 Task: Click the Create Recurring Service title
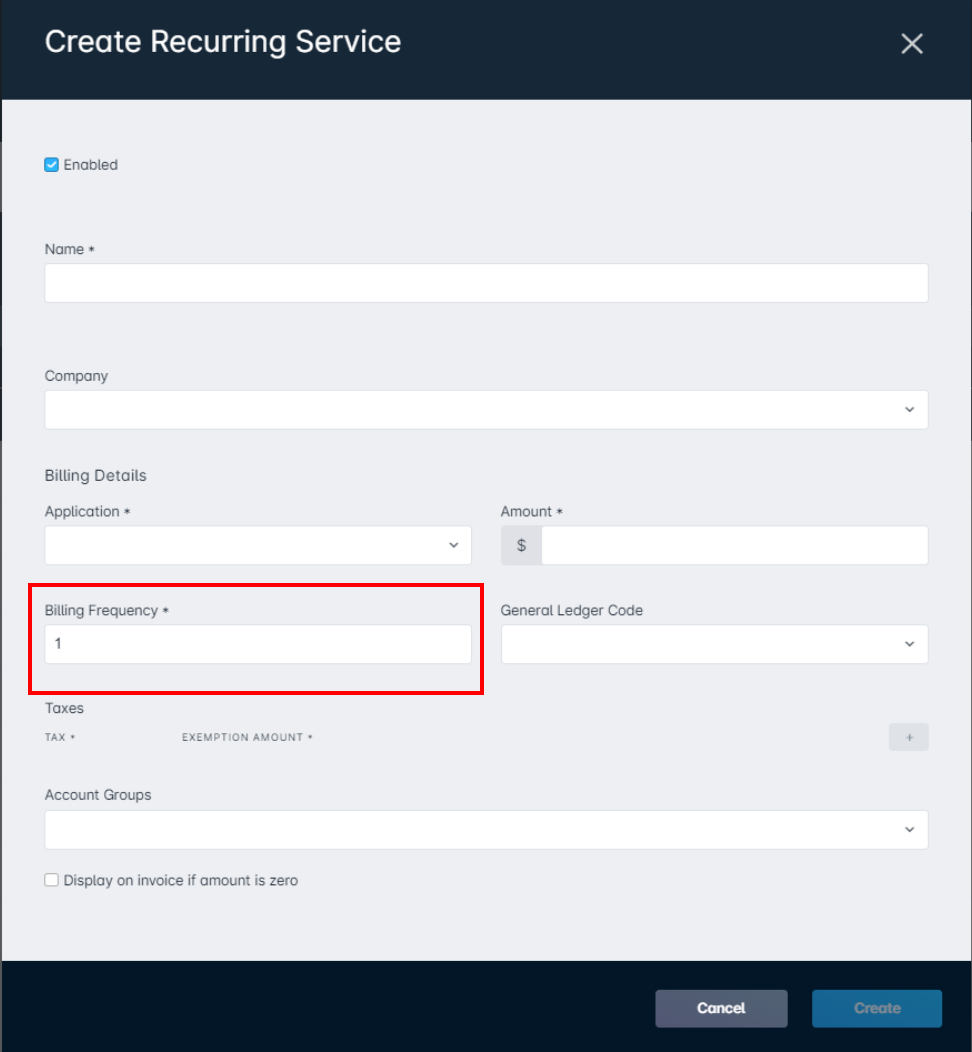[223, 42]
